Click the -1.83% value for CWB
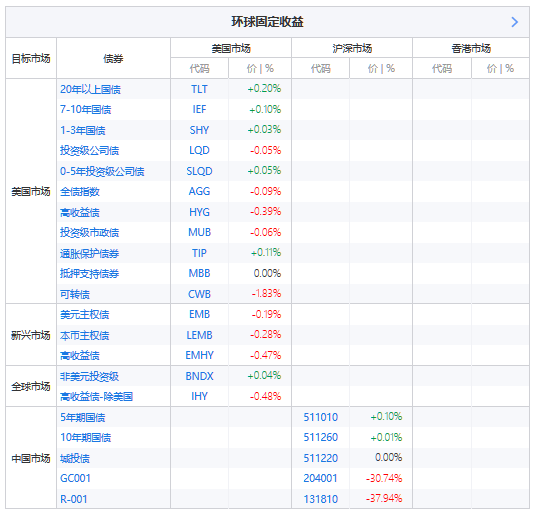The width and height of the screenshot is (535, 514). pyautogui.click(x=266, y=293)
